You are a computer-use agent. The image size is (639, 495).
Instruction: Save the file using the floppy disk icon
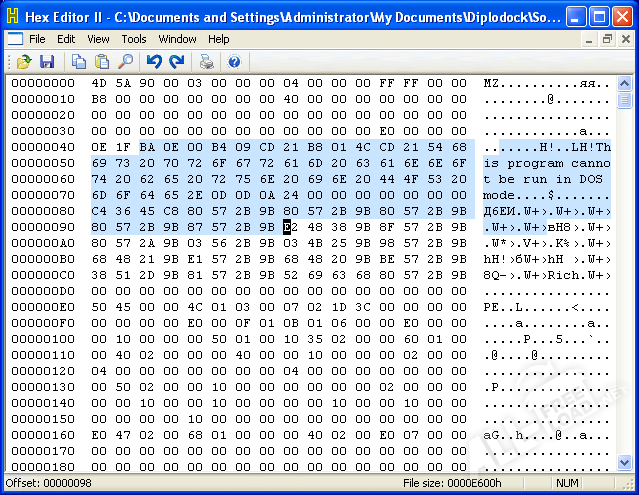(46, 62)
